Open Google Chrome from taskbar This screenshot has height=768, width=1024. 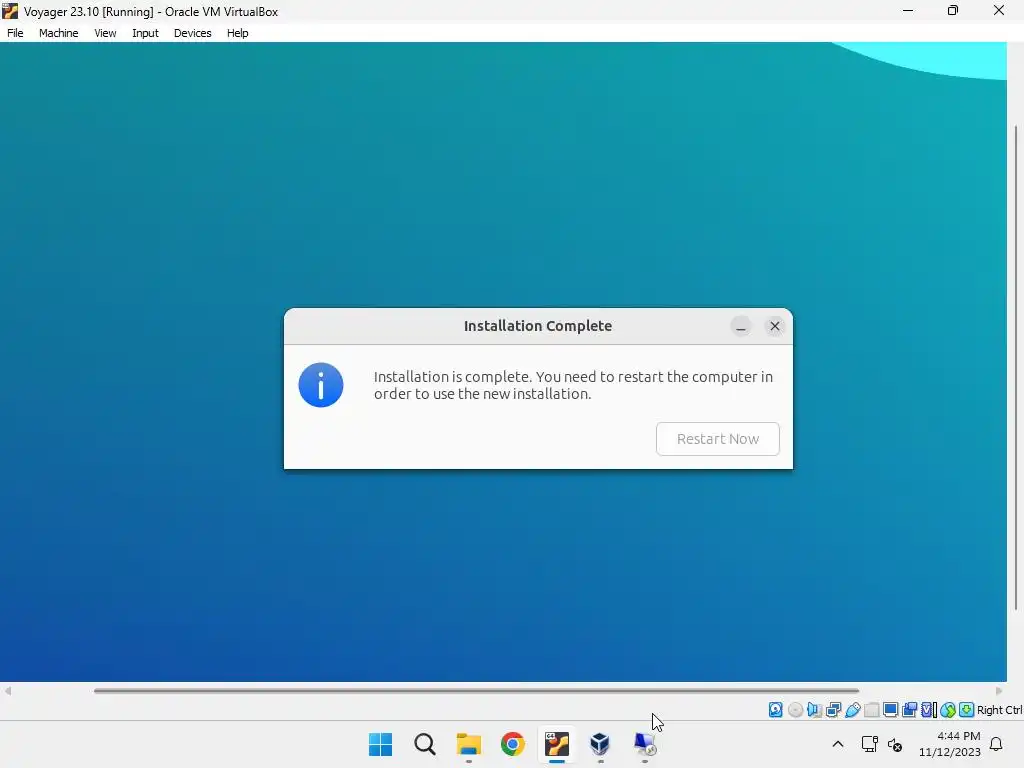[x=513, y=744]
